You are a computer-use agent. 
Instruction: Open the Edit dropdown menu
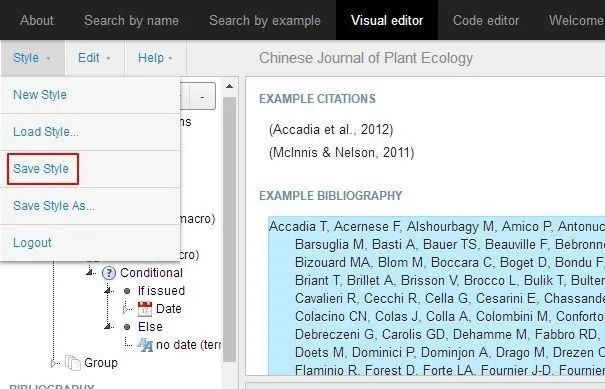[95, 58]
